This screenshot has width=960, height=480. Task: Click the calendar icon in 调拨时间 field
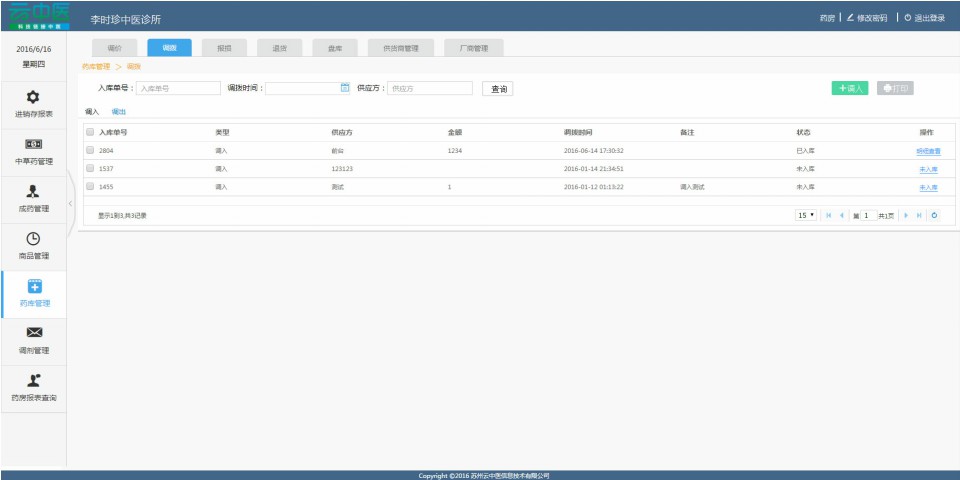click(345, 88)
